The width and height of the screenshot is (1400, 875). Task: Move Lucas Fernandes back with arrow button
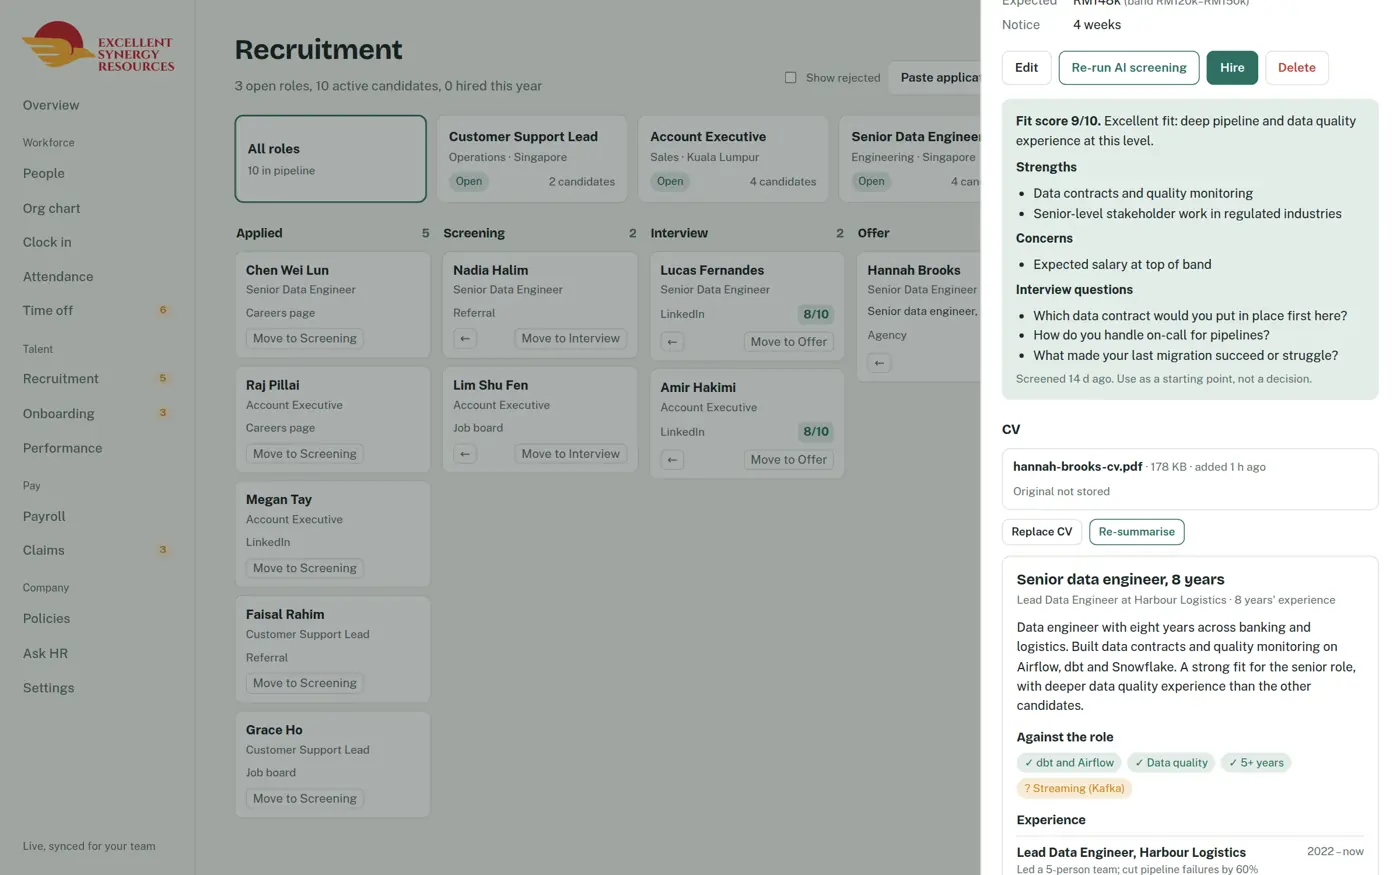[x=672, y=342]
